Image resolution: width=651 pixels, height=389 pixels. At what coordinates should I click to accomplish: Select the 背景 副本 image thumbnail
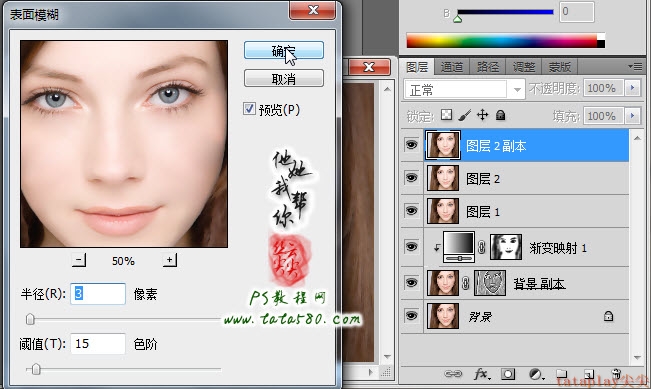(x=443, y=283)
